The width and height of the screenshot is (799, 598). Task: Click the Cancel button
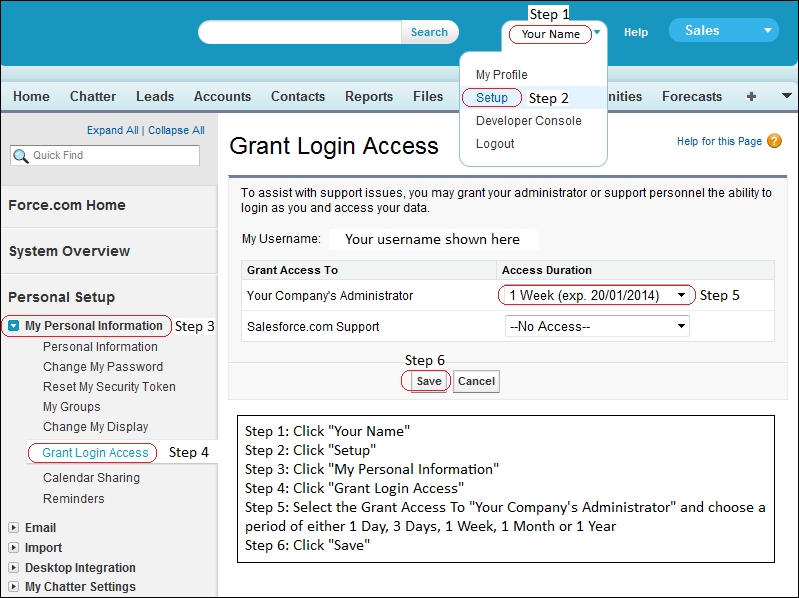point(476,382)
